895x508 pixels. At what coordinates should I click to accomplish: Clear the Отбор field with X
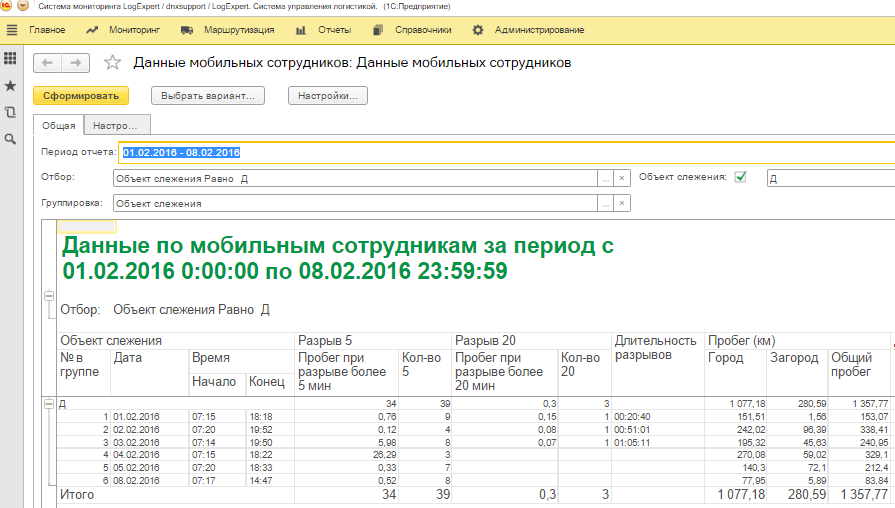click(x=622, y=179)
